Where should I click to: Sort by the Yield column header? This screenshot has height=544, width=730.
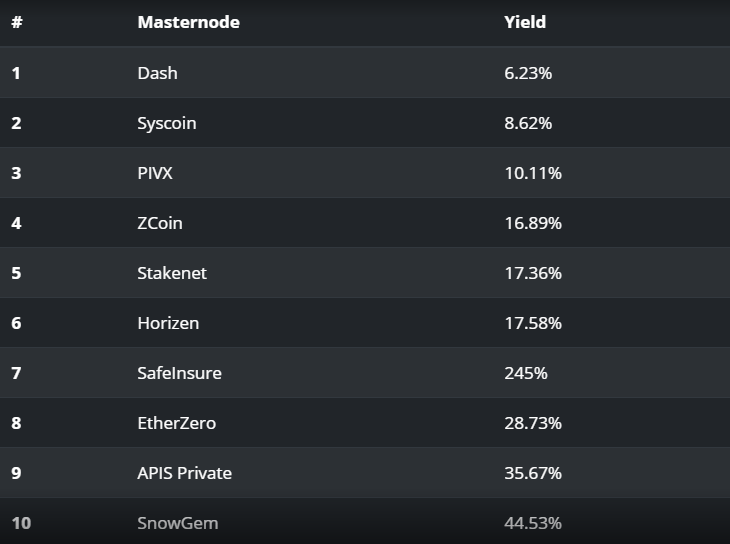point(525,22)
